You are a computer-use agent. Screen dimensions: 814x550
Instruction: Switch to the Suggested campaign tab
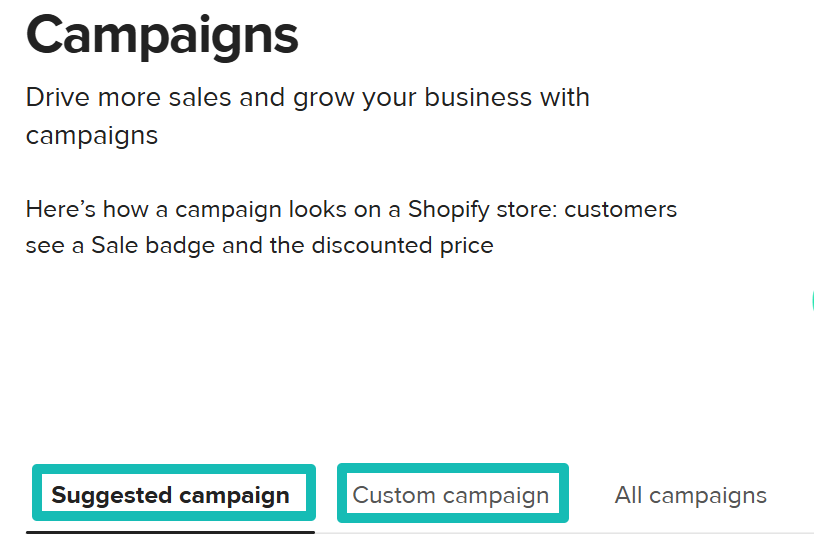tap(171, 495)
